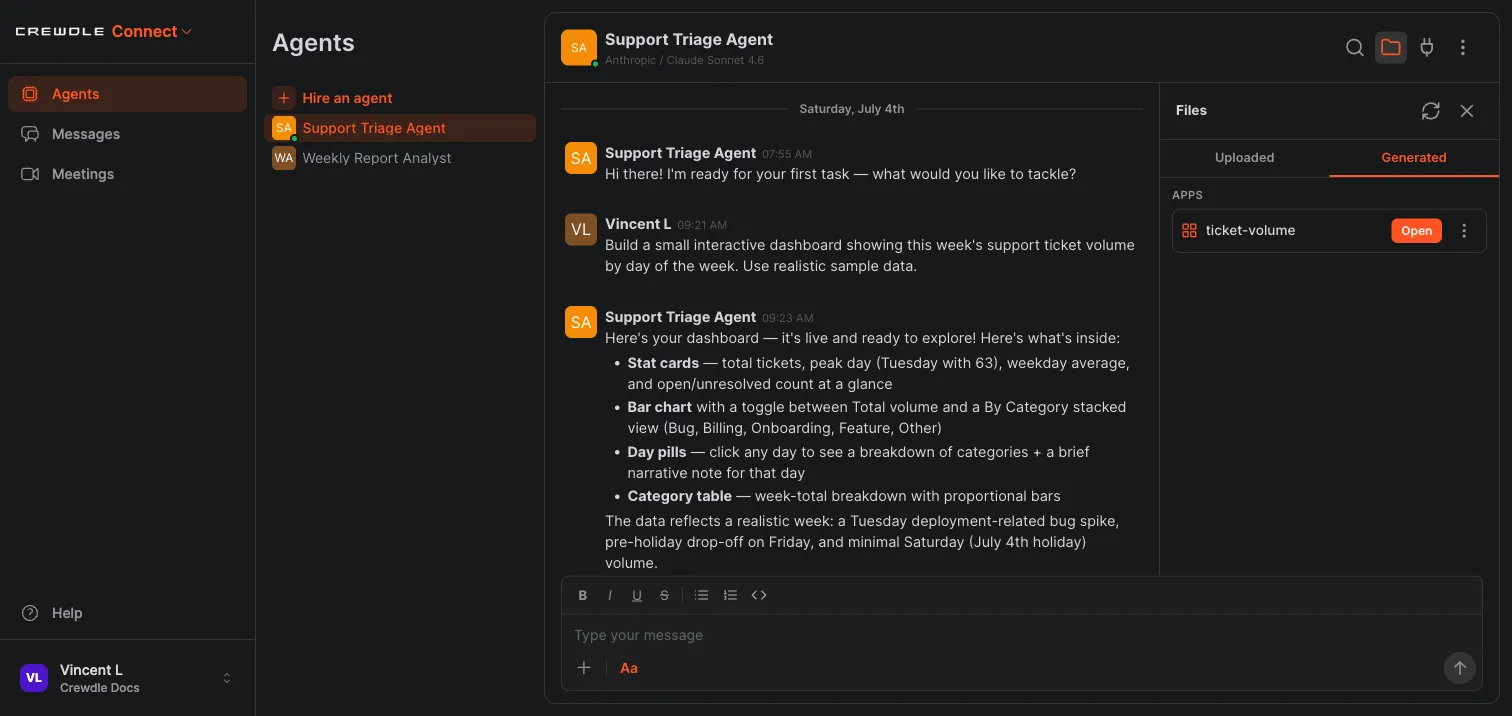
Task: Expand the Crewdle Connect product dropdown
Action: click(152, 31)
